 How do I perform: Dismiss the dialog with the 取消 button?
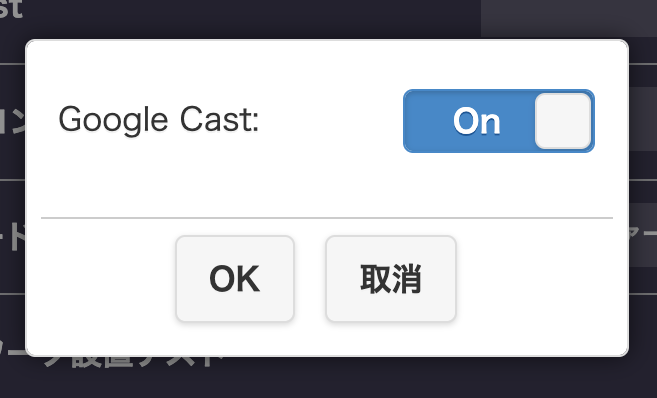pos(391,279)
